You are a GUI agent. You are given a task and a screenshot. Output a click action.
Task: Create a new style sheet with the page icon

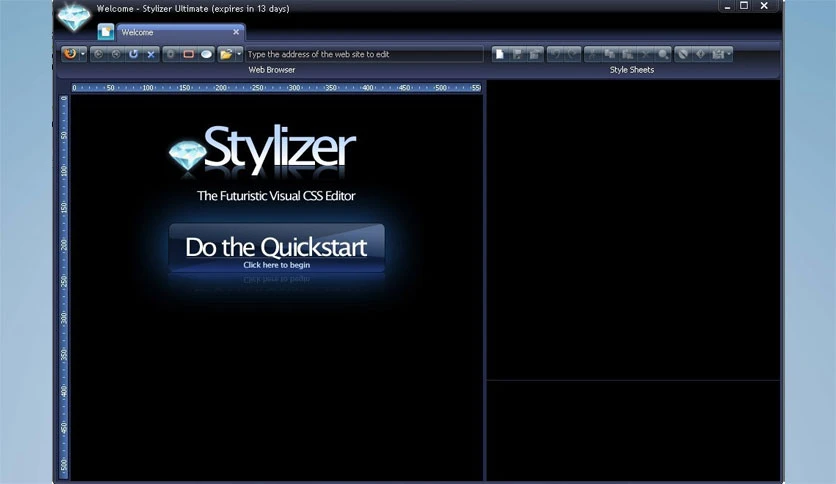tap(500, 54)
